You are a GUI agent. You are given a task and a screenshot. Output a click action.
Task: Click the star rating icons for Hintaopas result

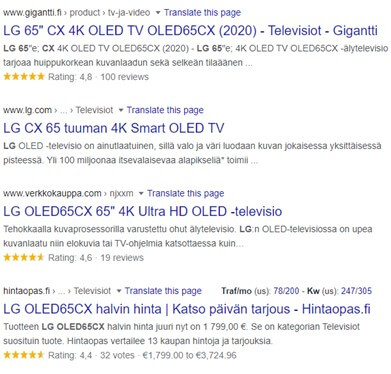[24, 355]
